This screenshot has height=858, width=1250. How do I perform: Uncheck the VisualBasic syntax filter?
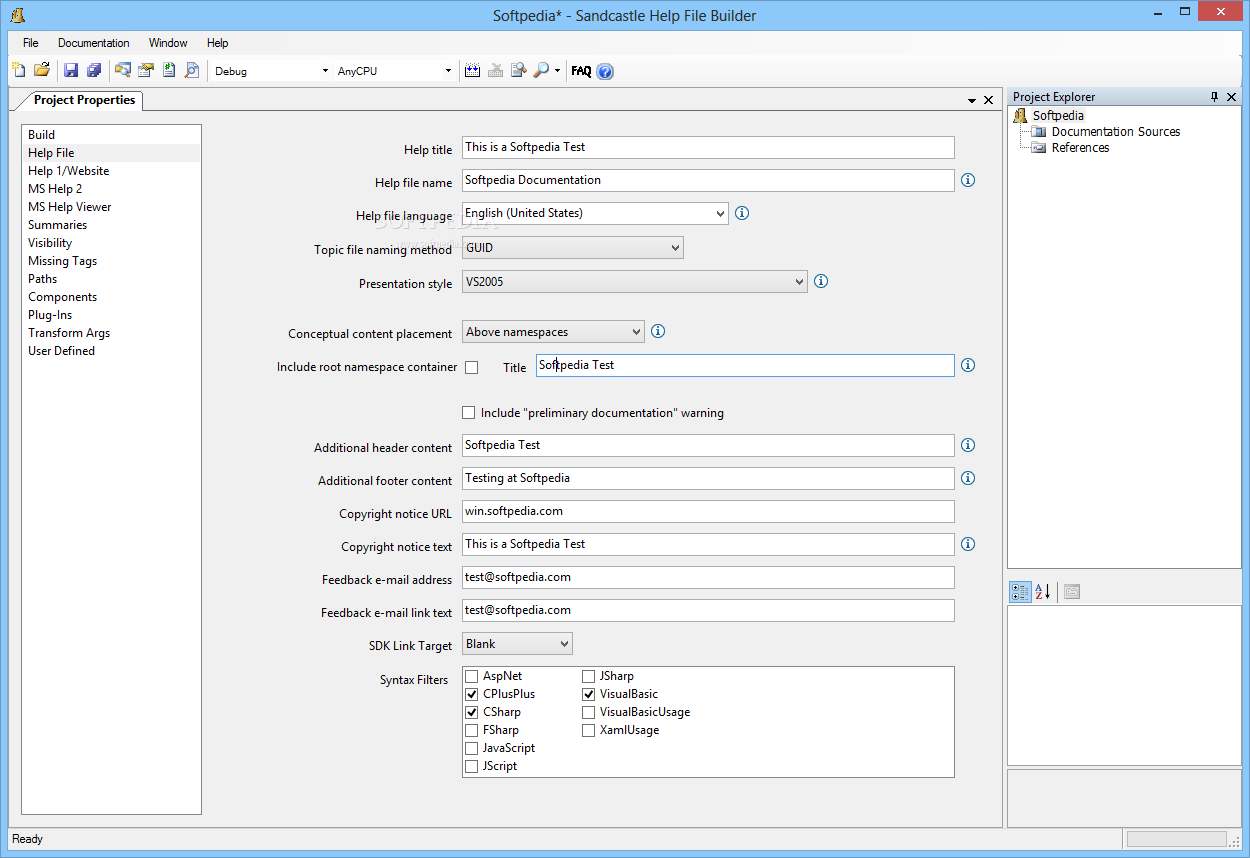pos(589,694)
